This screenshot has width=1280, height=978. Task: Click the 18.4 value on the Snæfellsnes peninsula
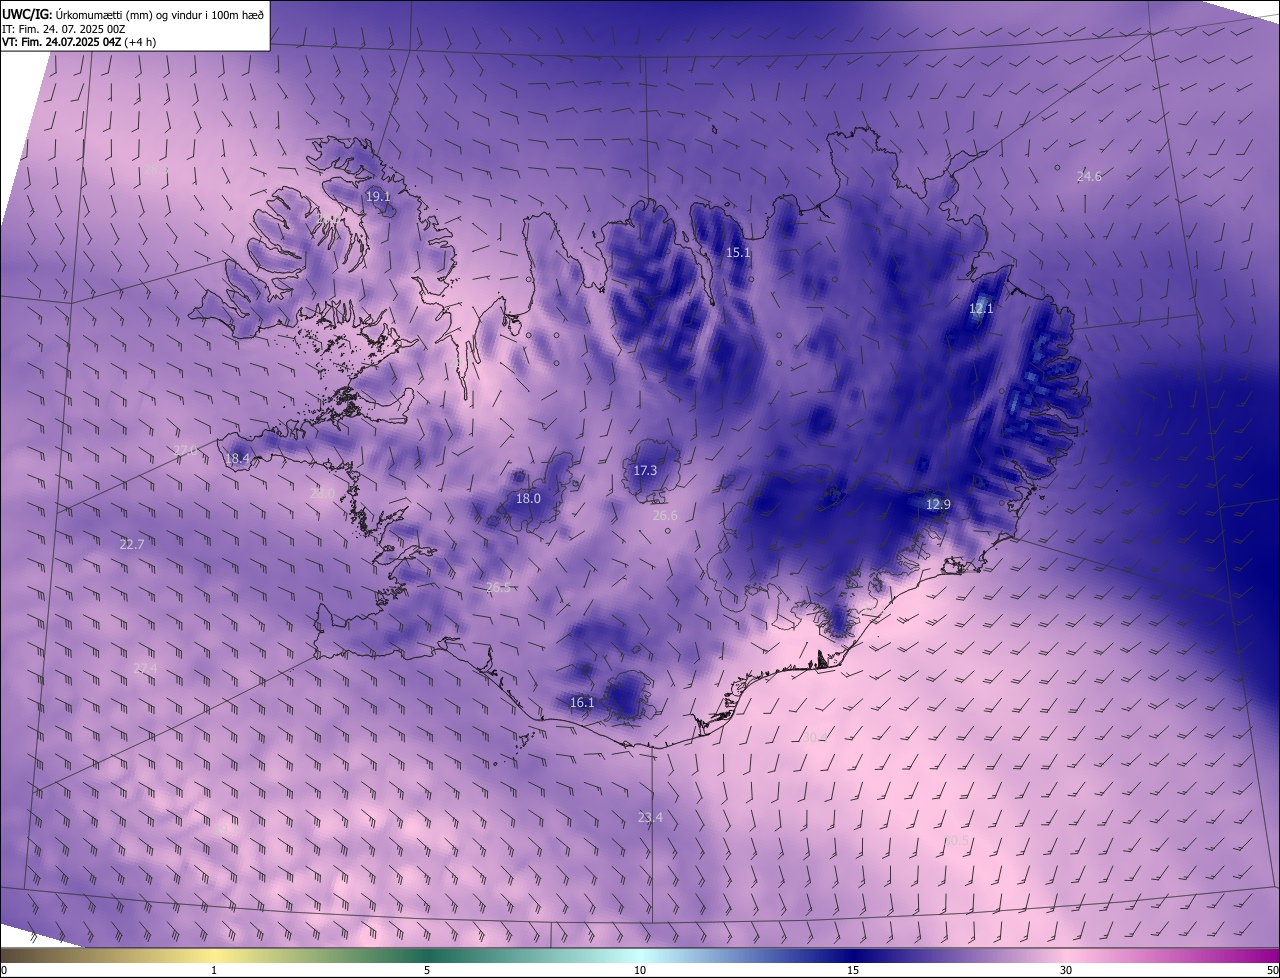pos(237,459)
